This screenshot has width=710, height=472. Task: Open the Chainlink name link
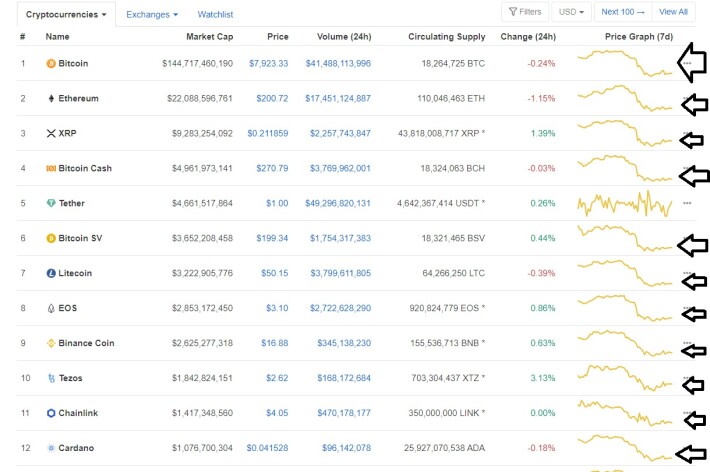pos(78,413)
